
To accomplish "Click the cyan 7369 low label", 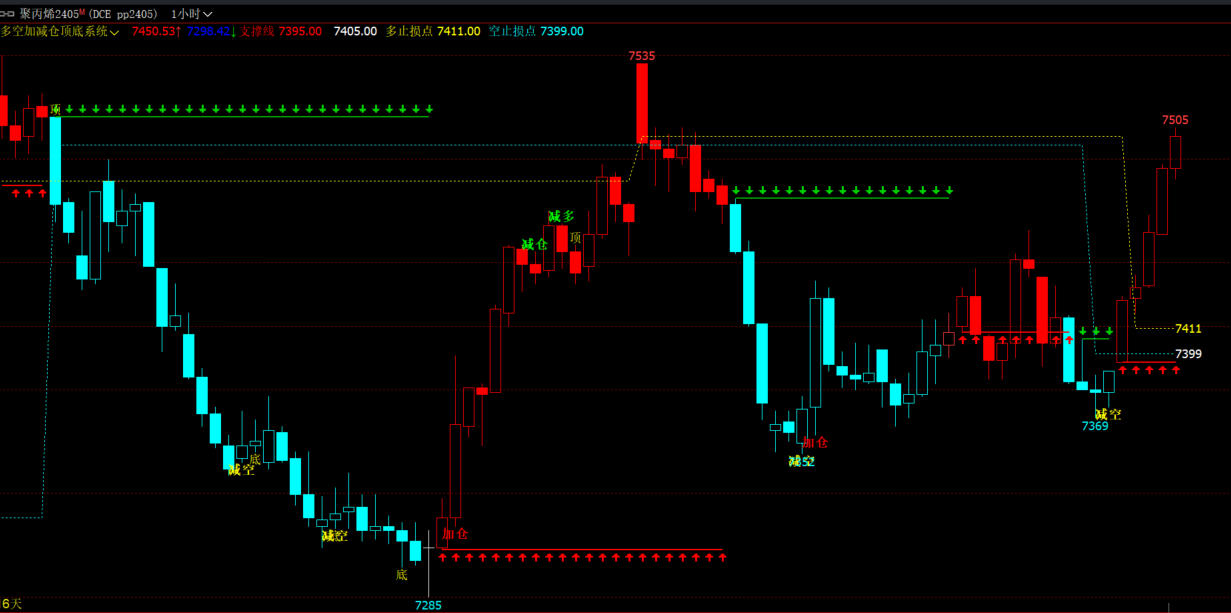I will (x=1095, y=426).
